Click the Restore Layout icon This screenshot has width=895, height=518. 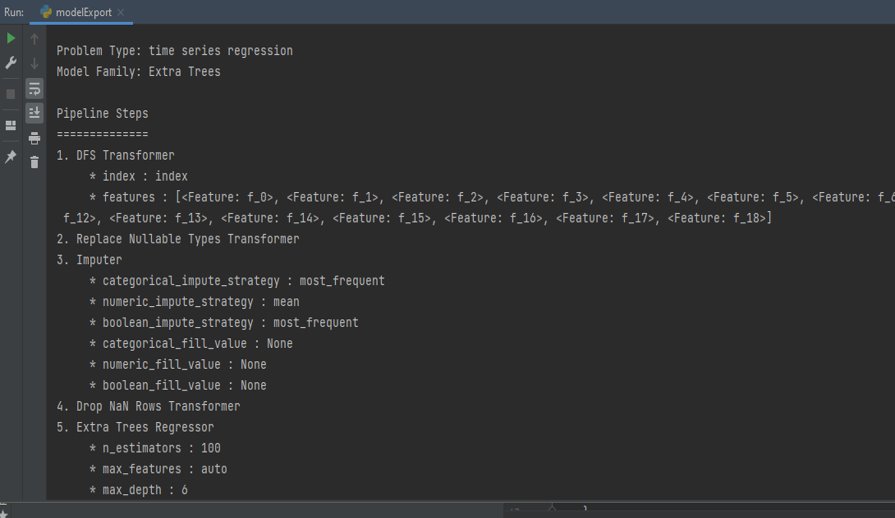pyautogui.click(x=11, y=125)
